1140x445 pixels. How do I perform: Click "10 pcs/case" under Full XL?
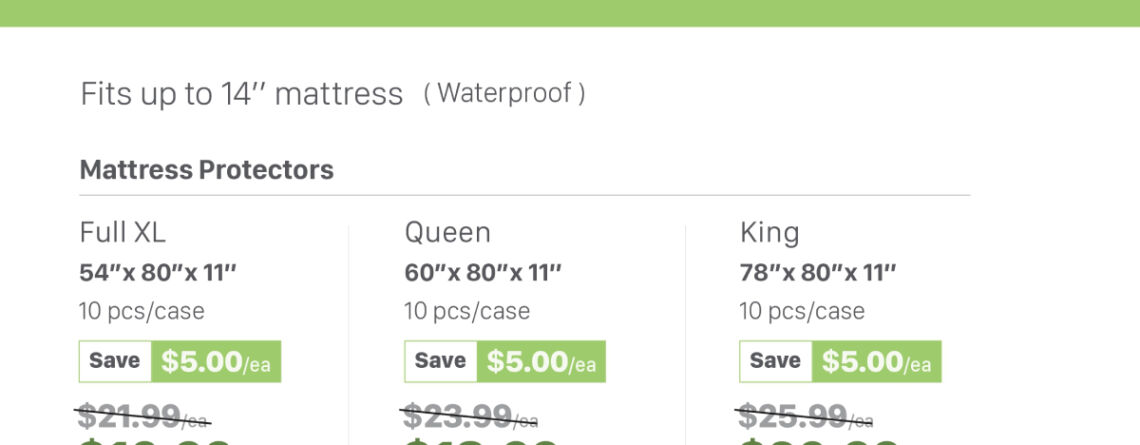tap(142, 311)
